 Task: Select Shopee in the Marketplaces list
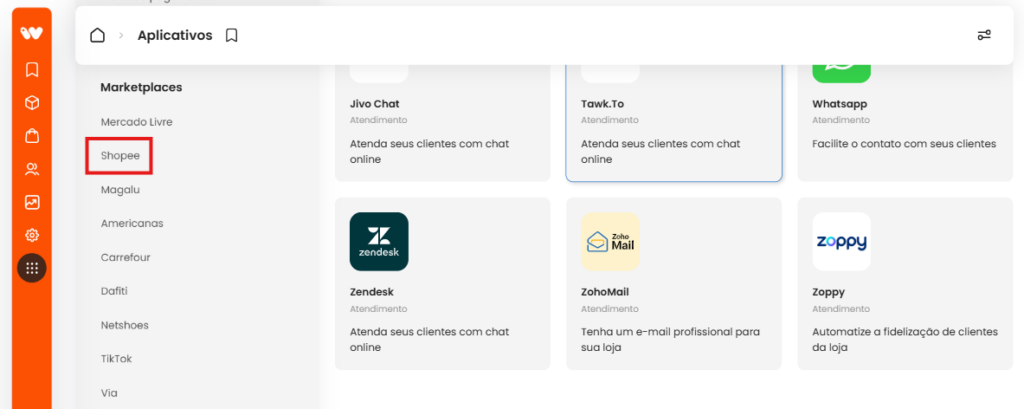[x=120, y=155]
